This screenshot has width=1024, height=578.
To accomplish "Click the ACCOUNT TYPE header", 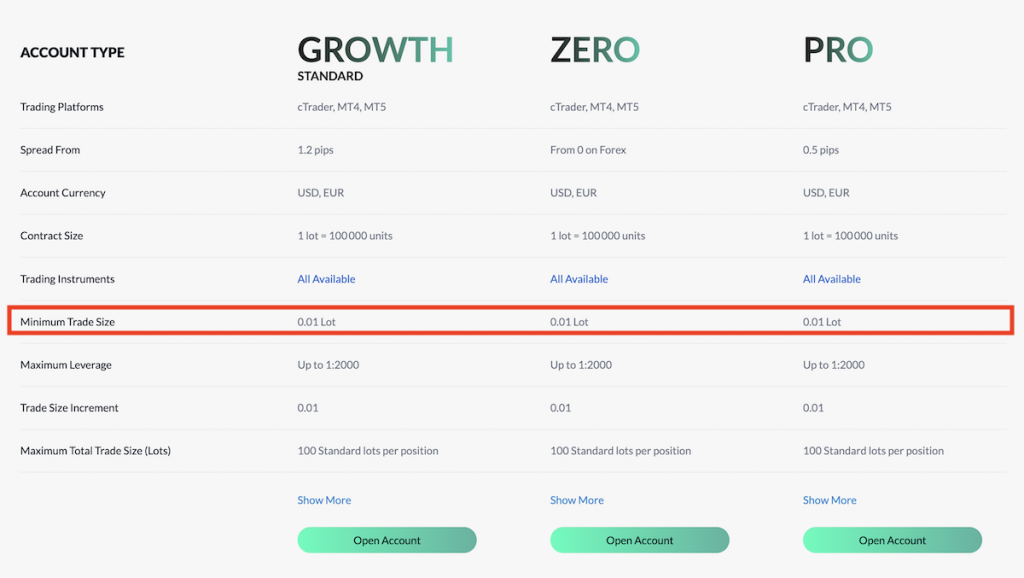I will pyautogui.click(x=72, y=52).
